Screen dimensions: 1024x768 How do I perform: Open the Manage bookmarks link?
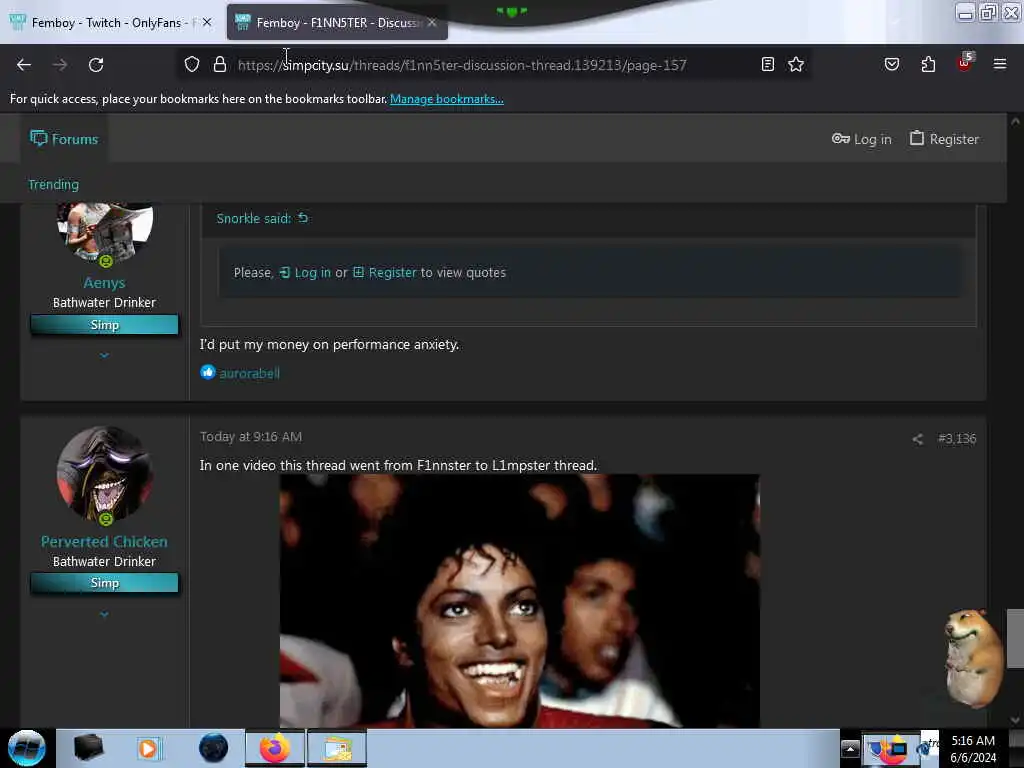(x=447, y=99)
